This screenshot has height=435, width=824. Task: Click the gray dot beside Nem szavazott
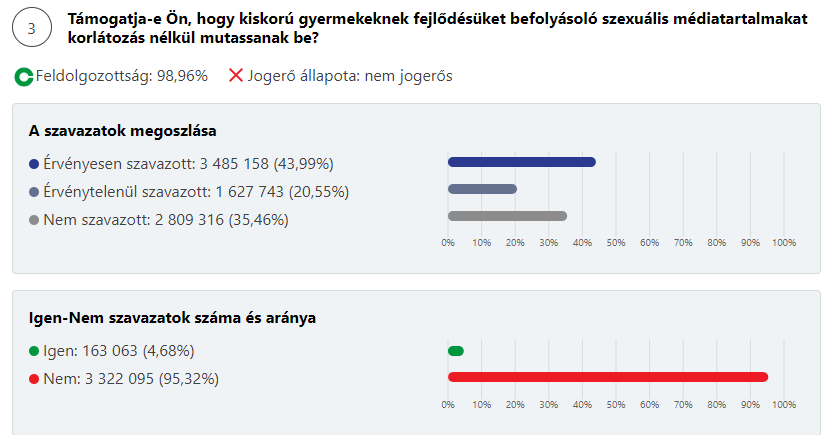pos(34,220)
